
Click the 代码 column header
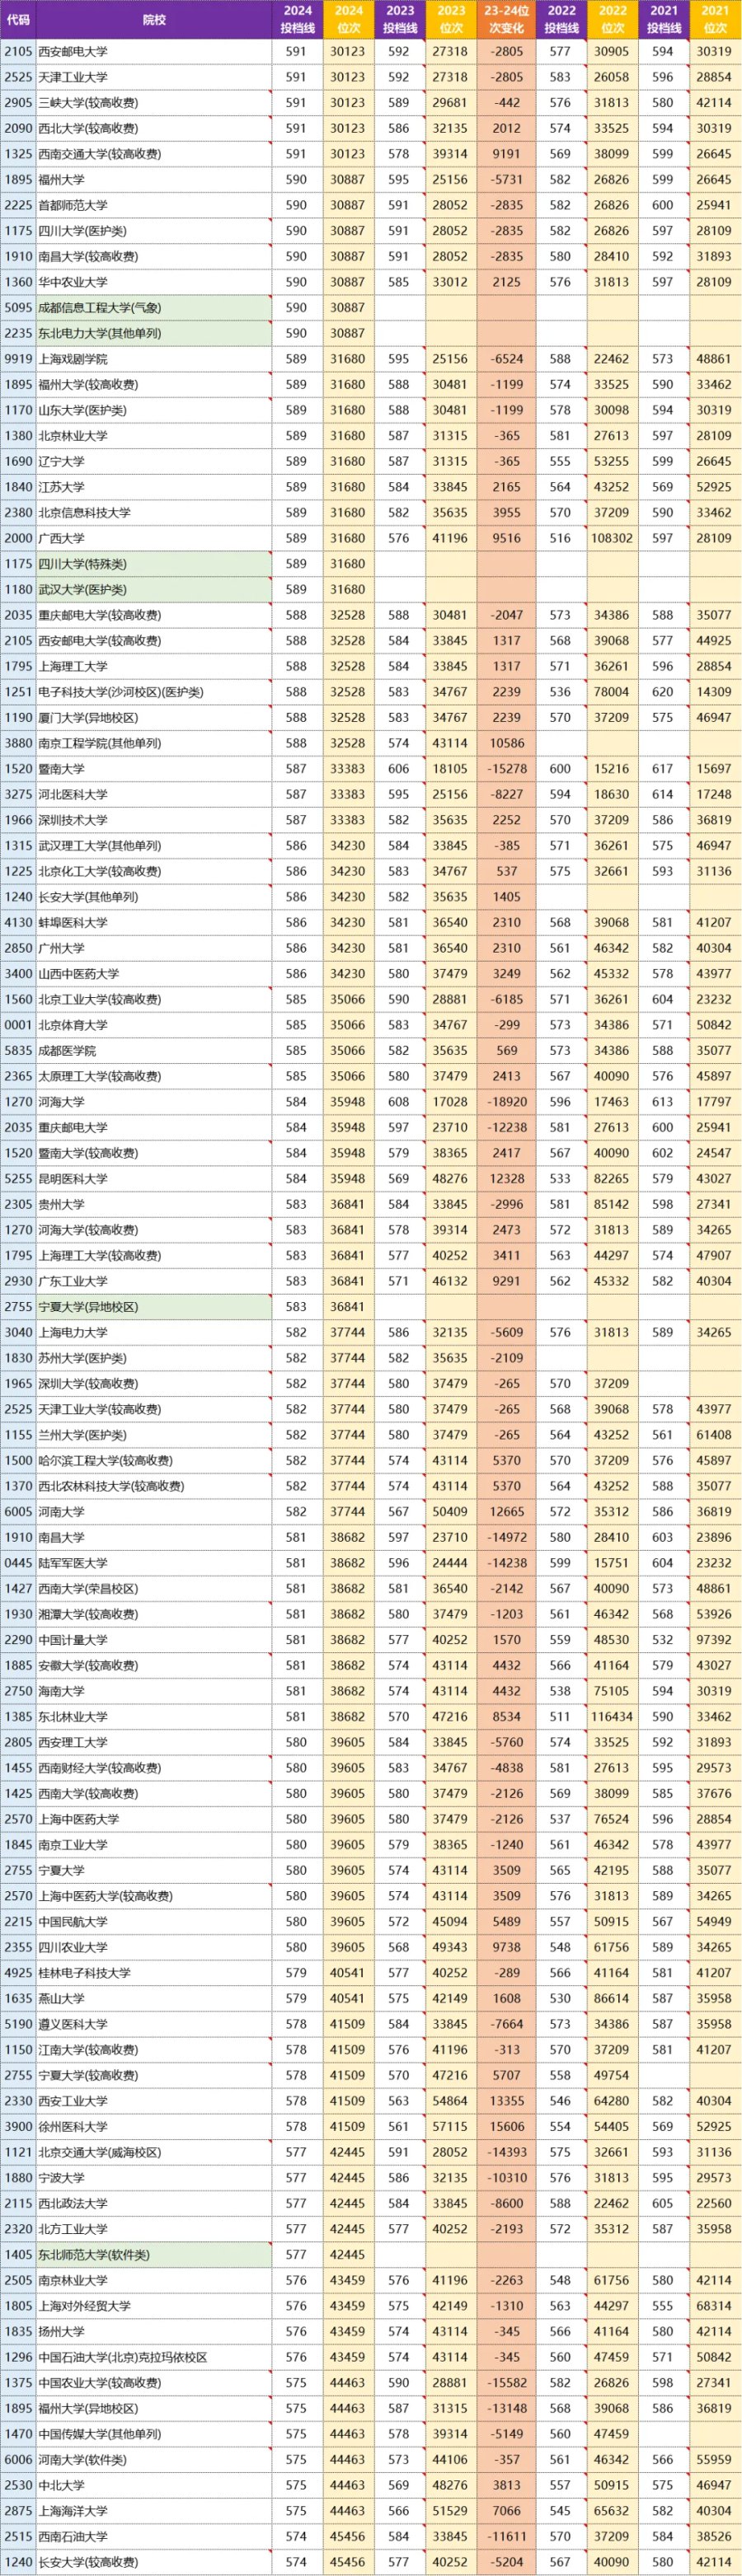tap(18, 20)
